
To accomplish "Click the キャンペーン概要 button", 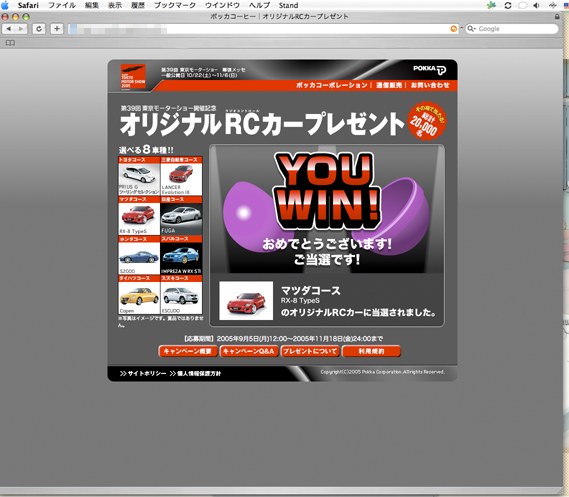I will (x=188, y=351).
